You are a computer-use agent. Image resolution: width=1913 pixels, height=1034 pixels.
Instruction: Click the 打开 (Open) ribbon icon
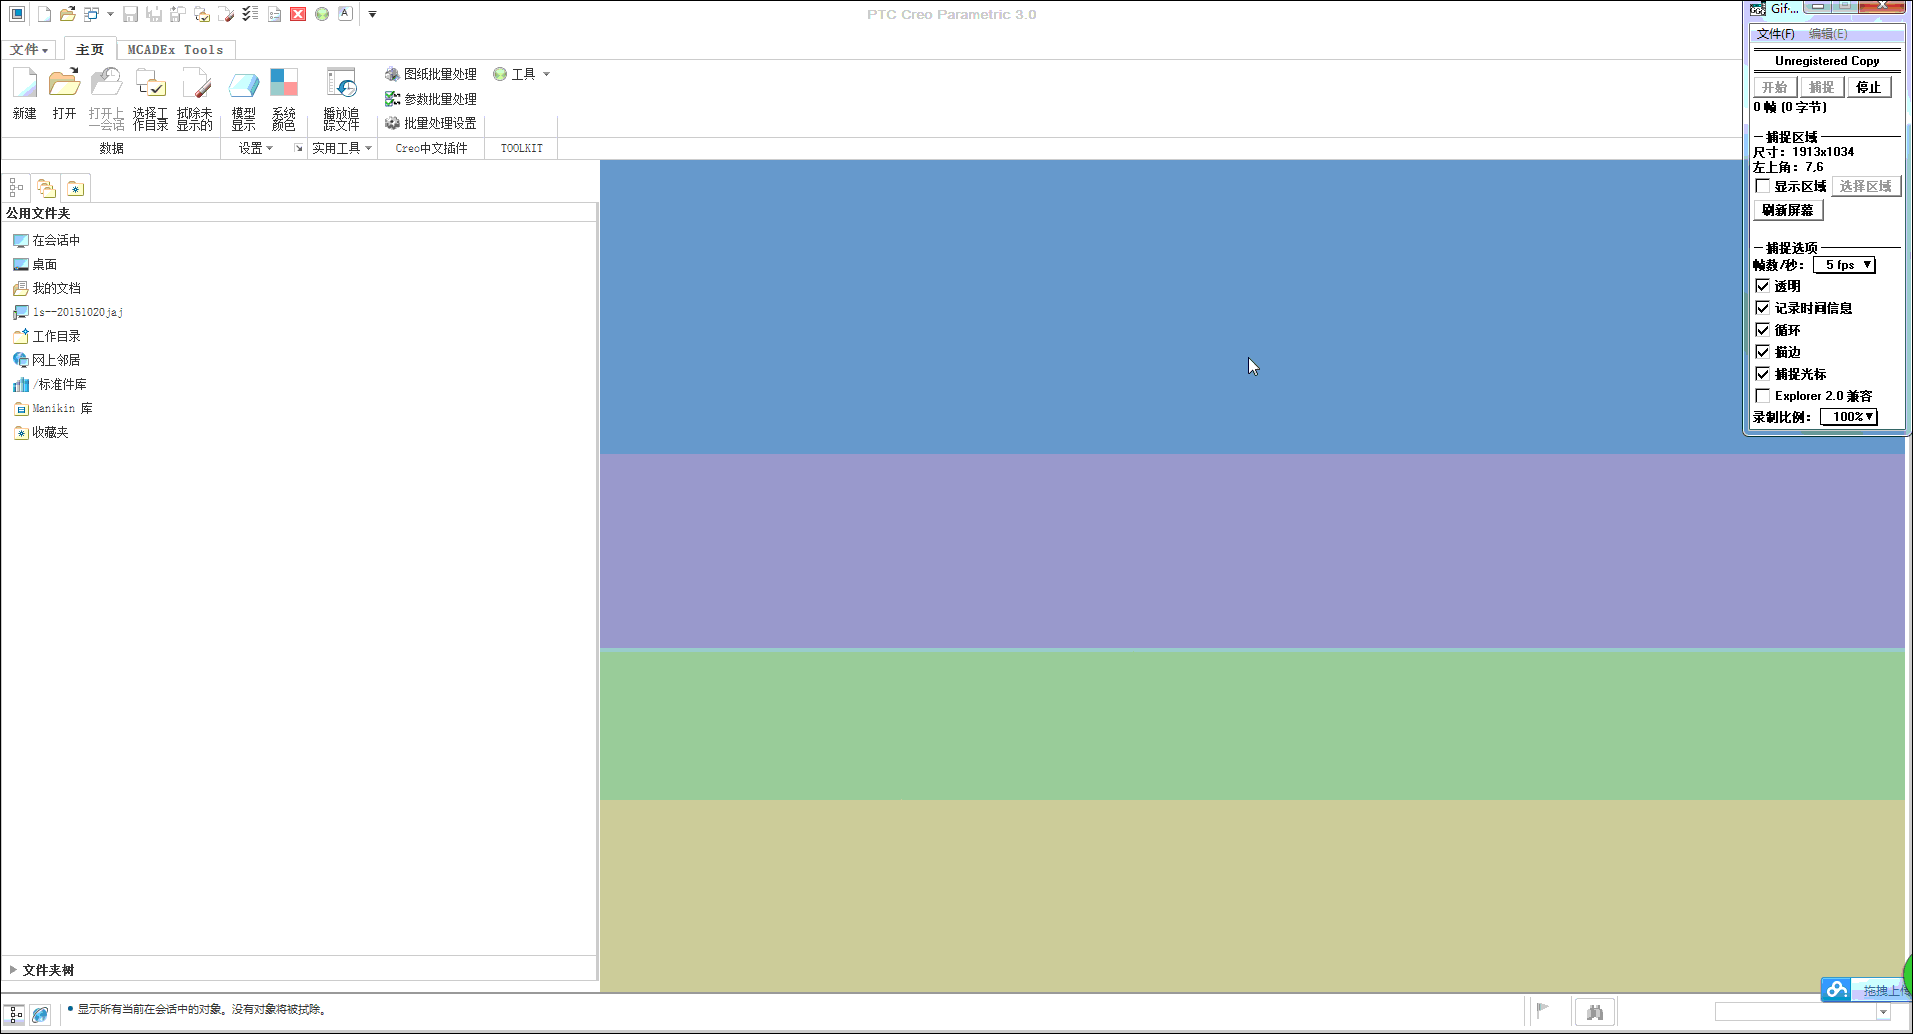[64, 95]
